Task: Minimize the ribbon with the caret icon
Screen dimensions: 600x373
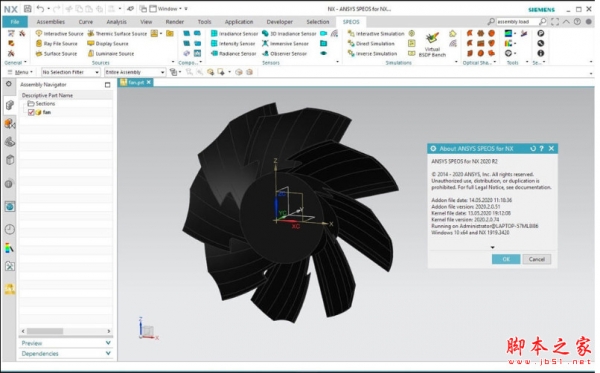Action: [566, 22]
